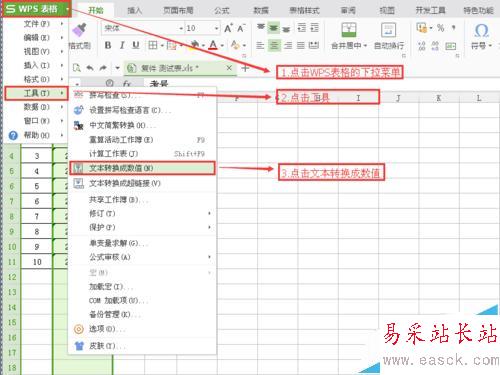Click the top align icon
Viewport: 500px width, 375px height.
click(261, 28)
